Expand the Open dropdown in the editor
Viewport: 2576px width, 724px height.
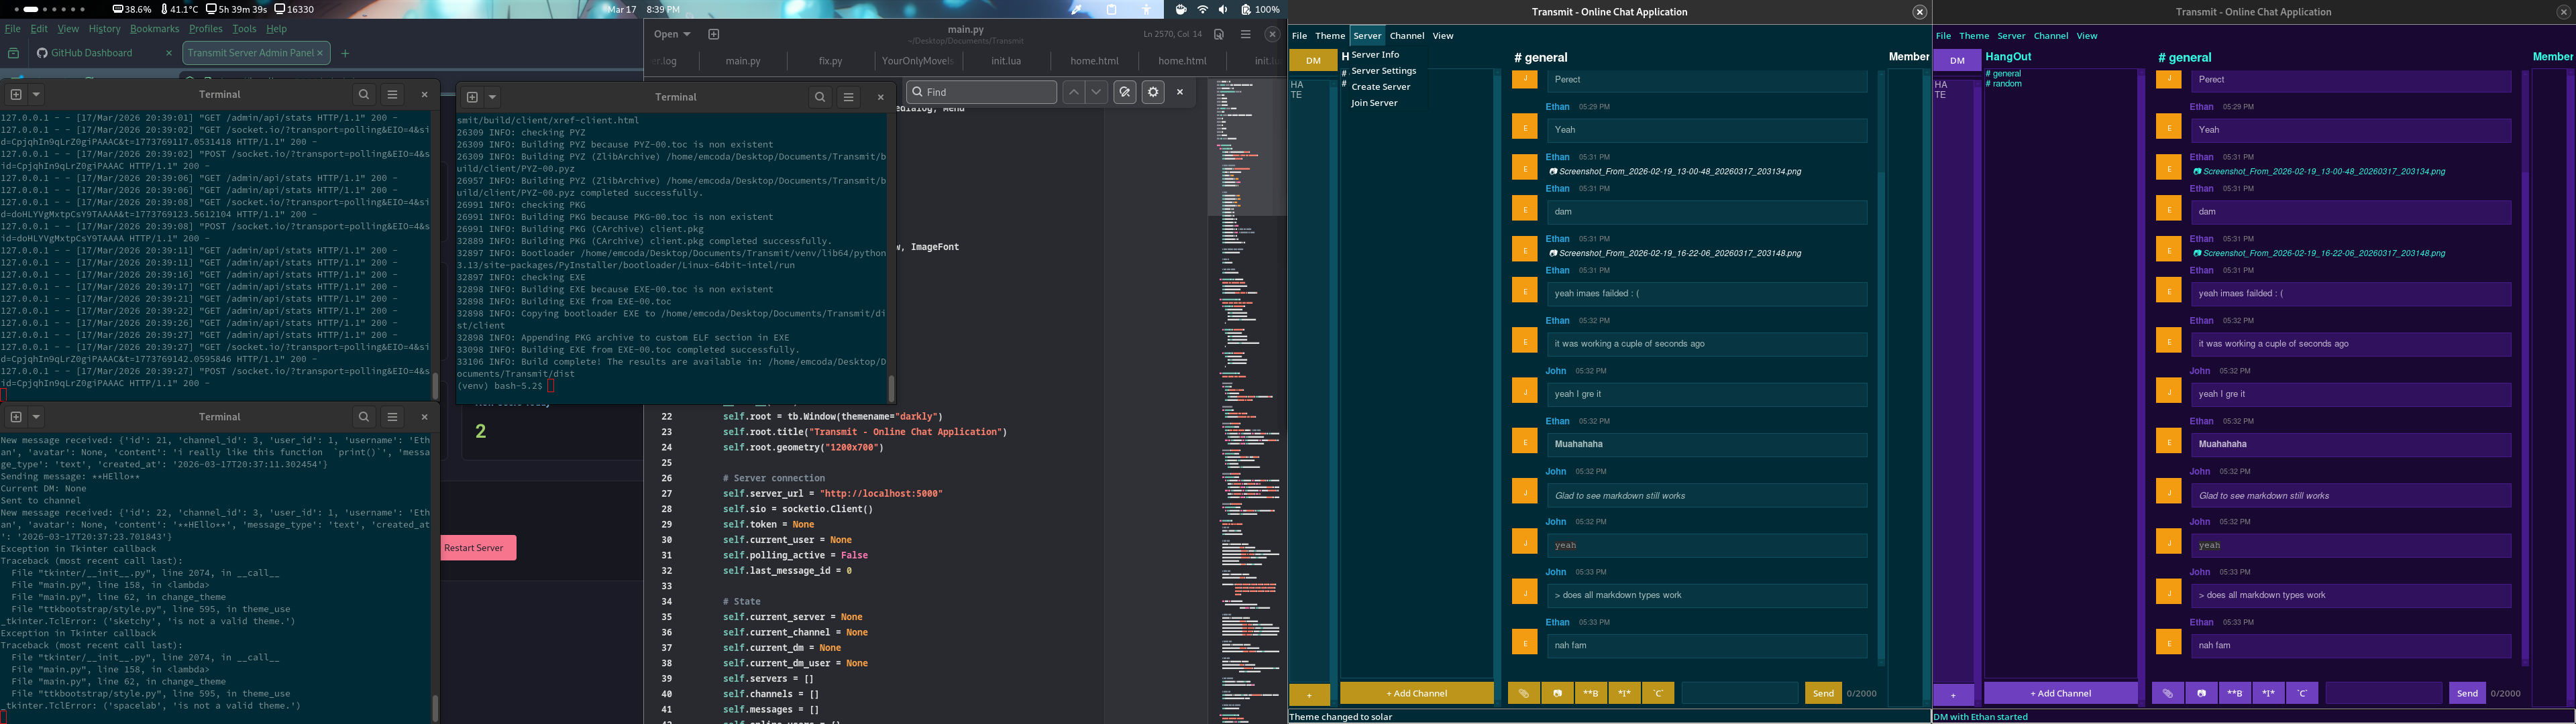pos(672,34)
